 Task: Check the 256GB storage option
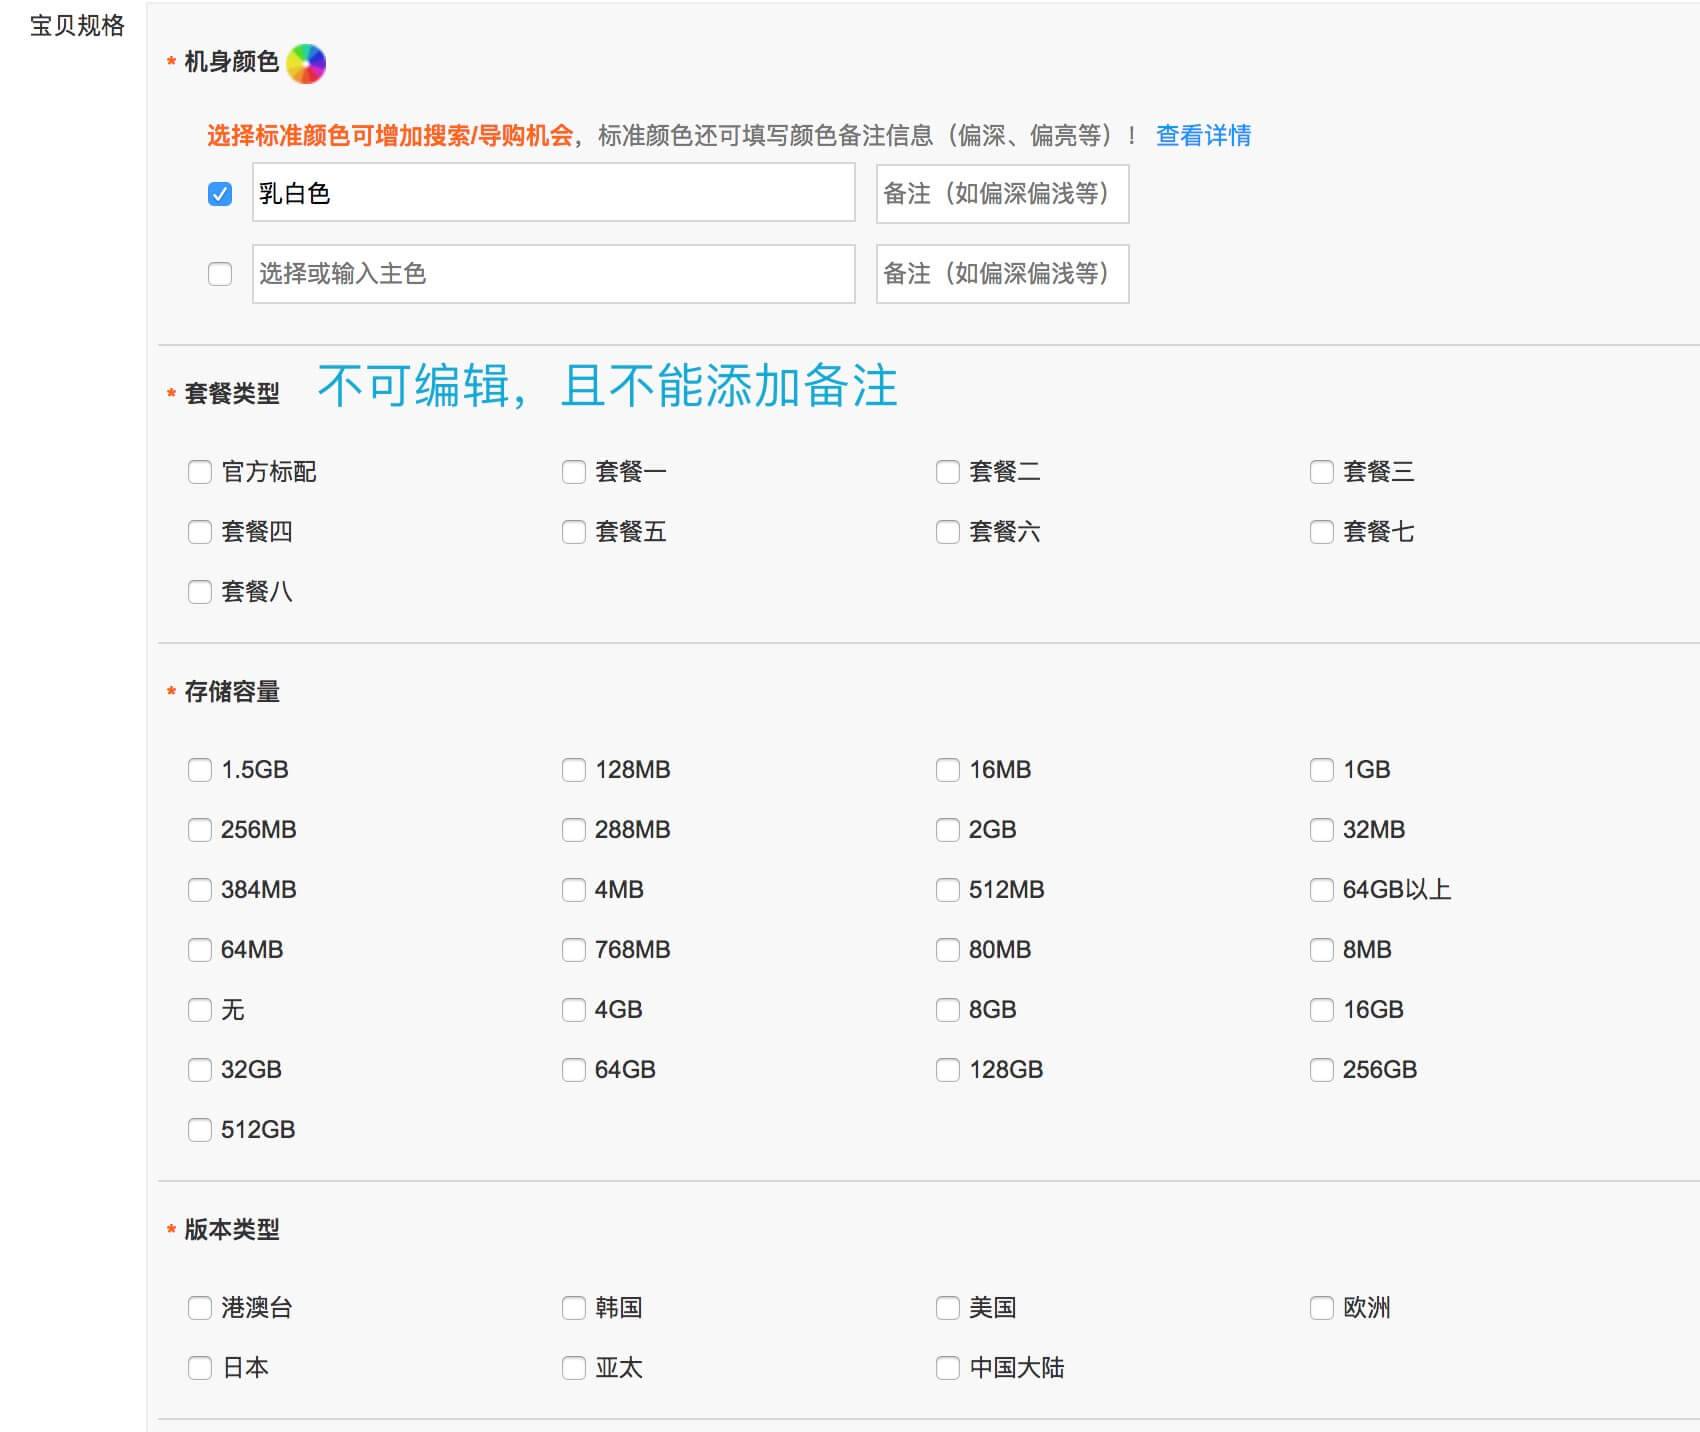pyautogui.click(x=1322, y=1069)
